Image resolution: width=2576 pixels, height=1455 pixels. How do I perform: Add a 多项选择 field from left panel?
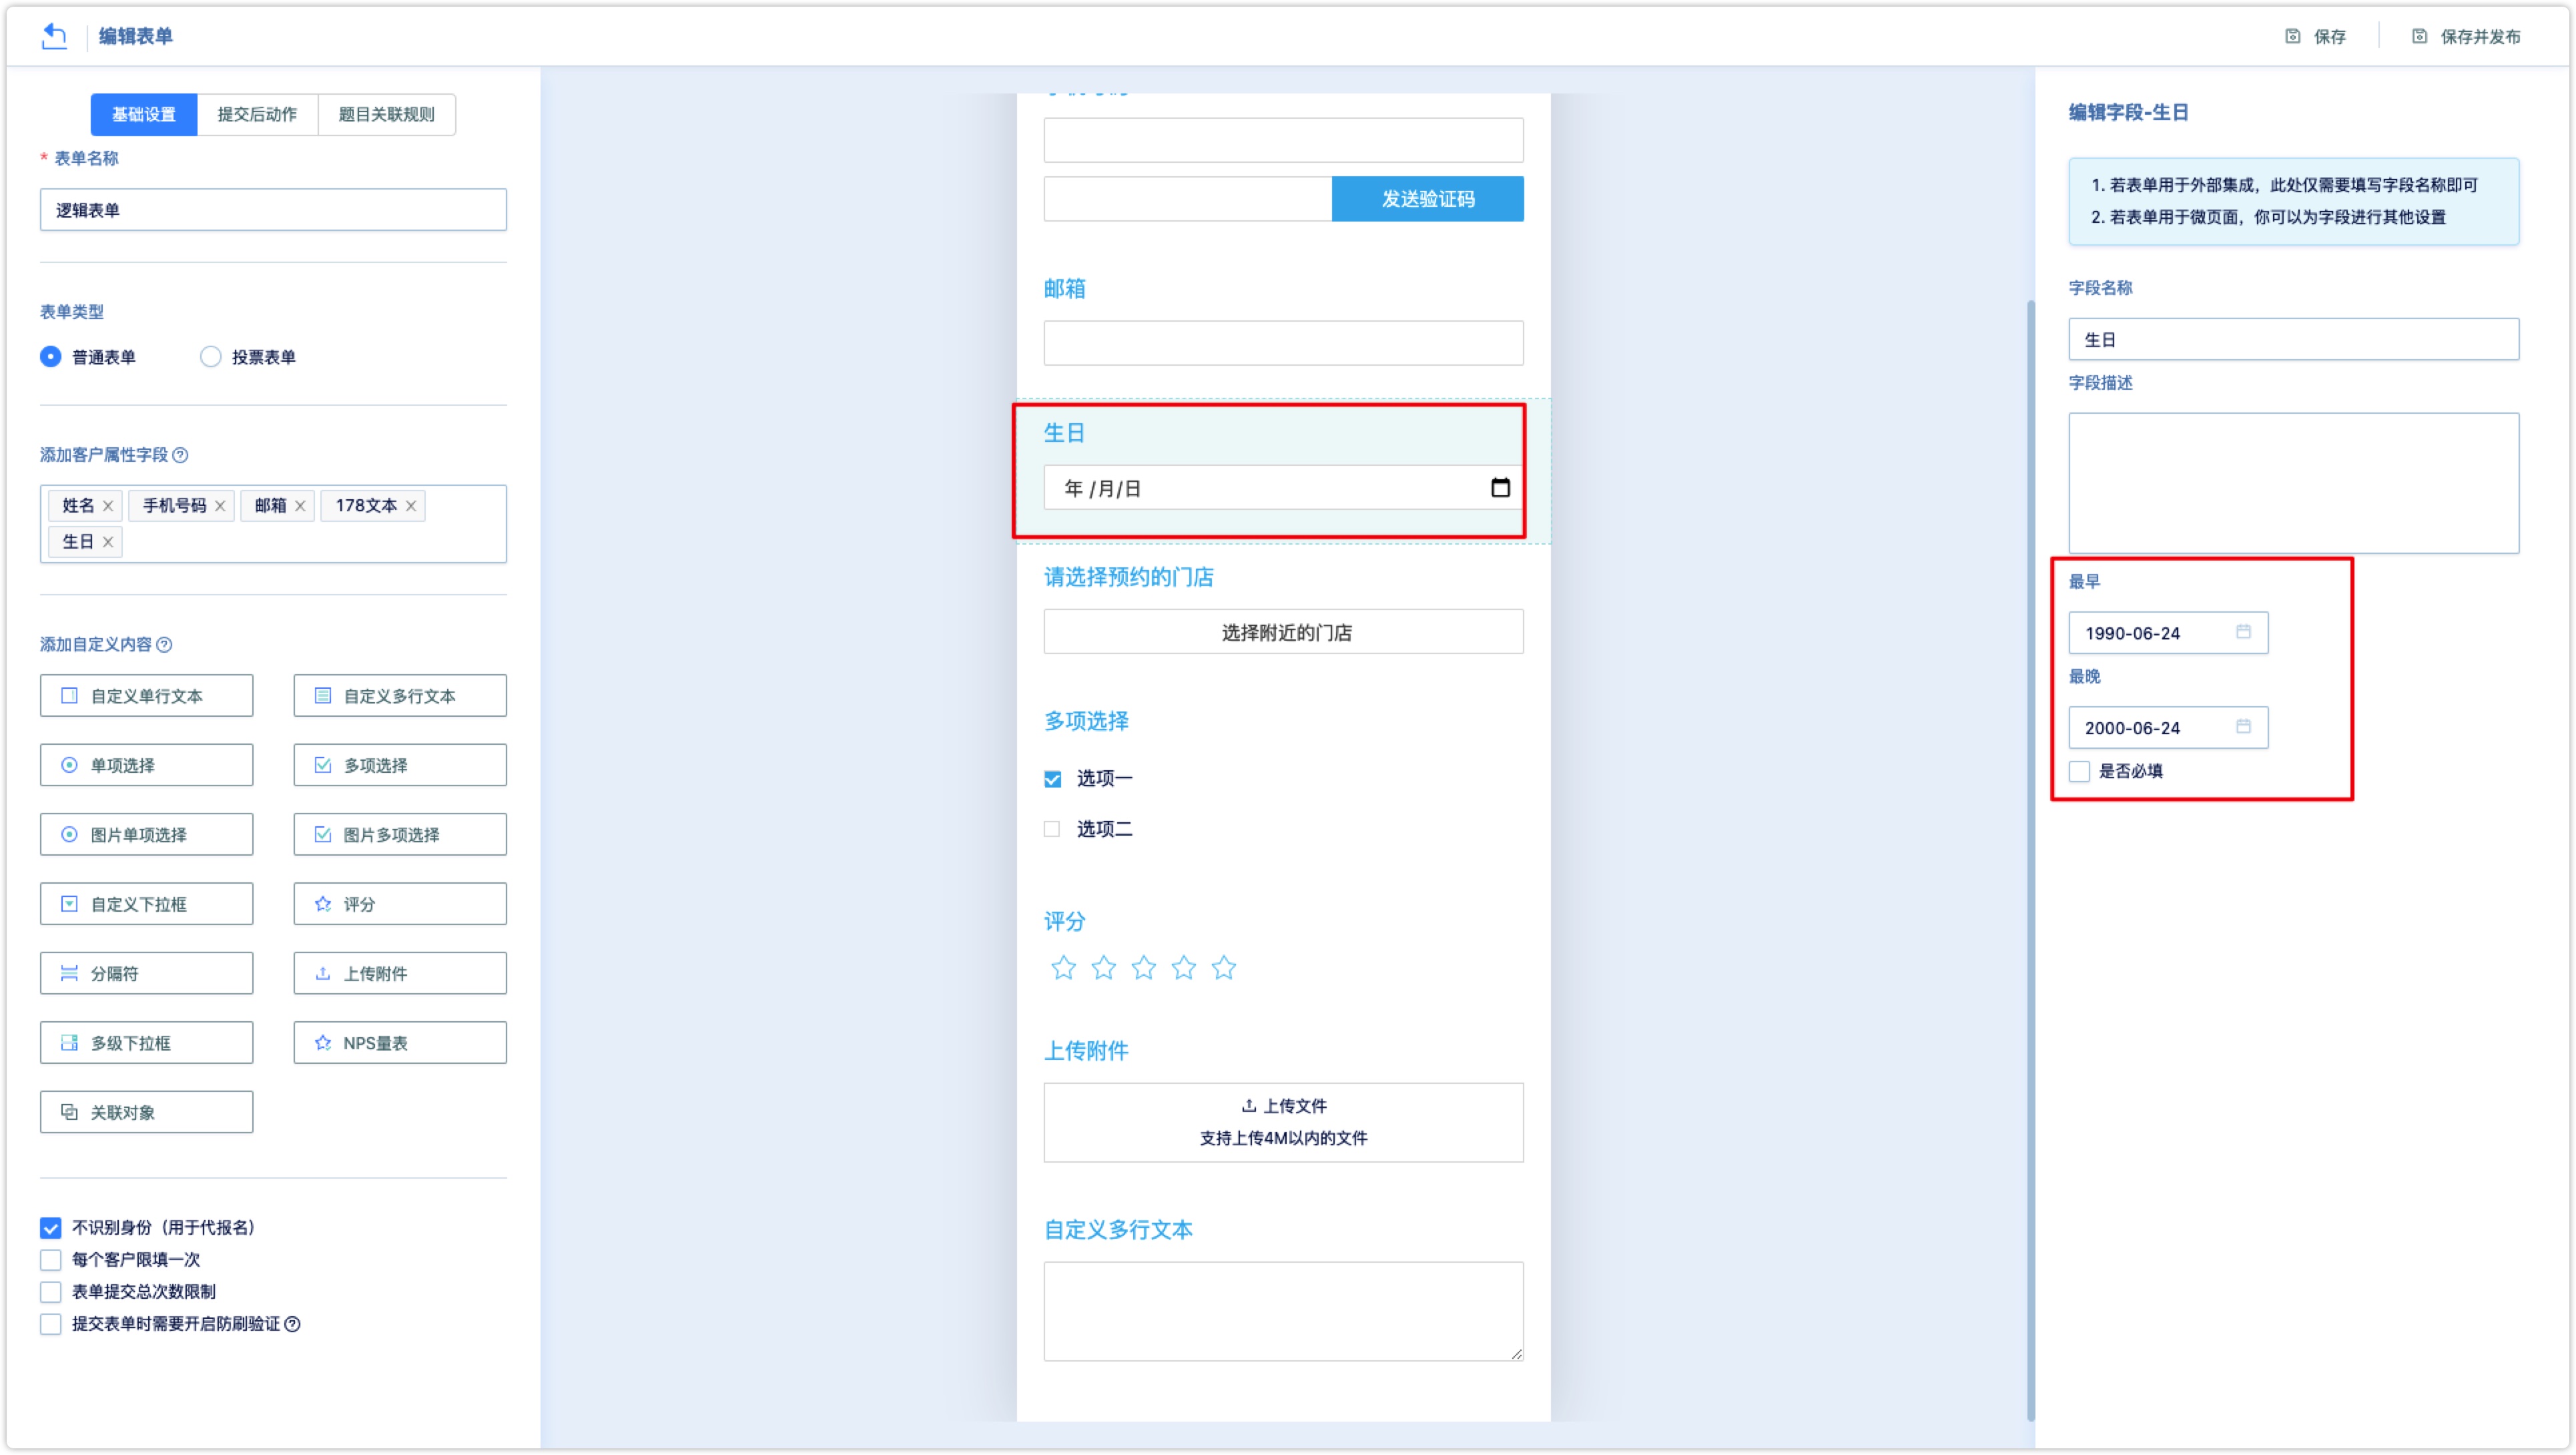pos(400,765)
